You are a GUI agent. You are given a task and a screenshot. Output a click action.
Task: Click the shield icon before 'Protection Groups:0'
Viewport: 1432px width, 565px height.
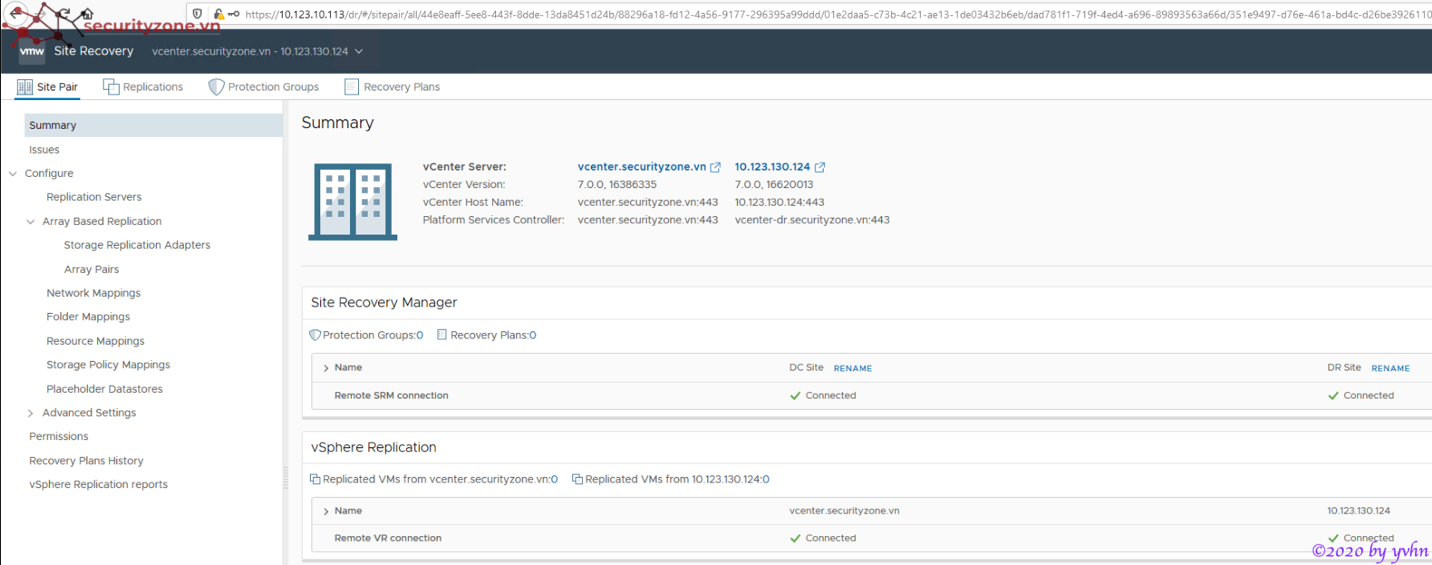click(x=315, y=335)
